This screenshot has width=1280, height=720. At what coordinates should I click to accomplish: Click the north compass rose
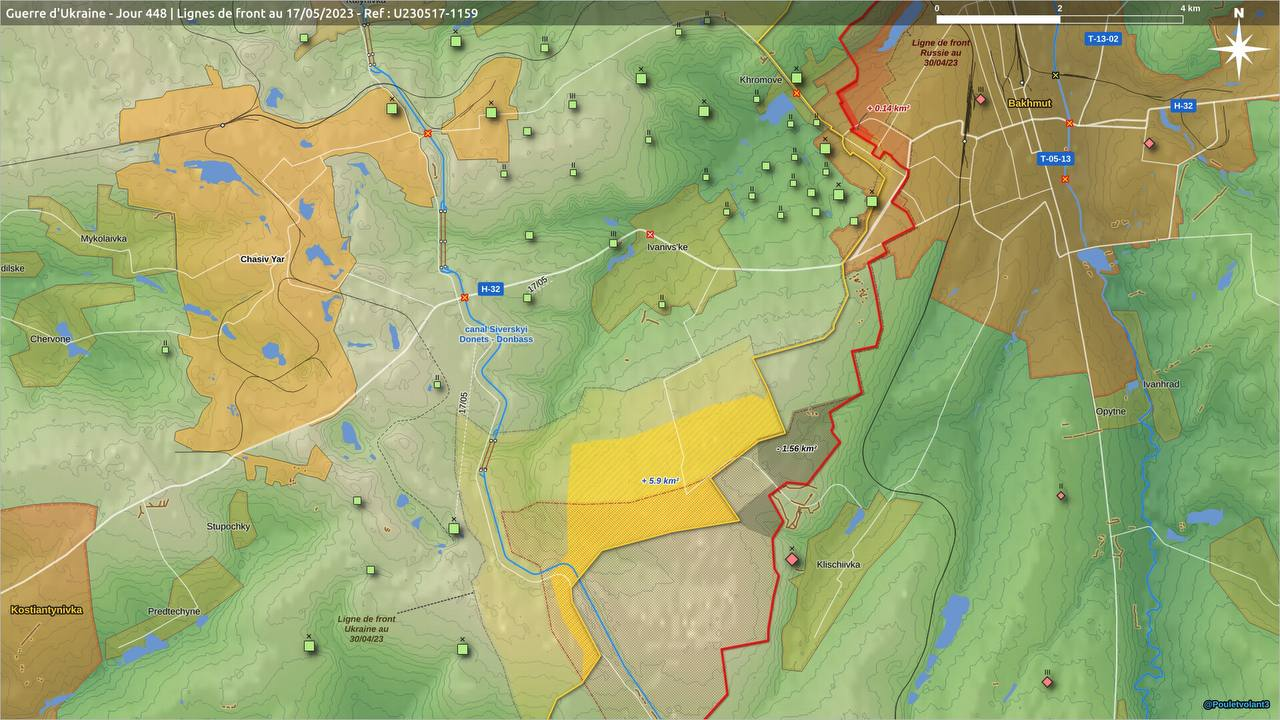pos(1238,47)
